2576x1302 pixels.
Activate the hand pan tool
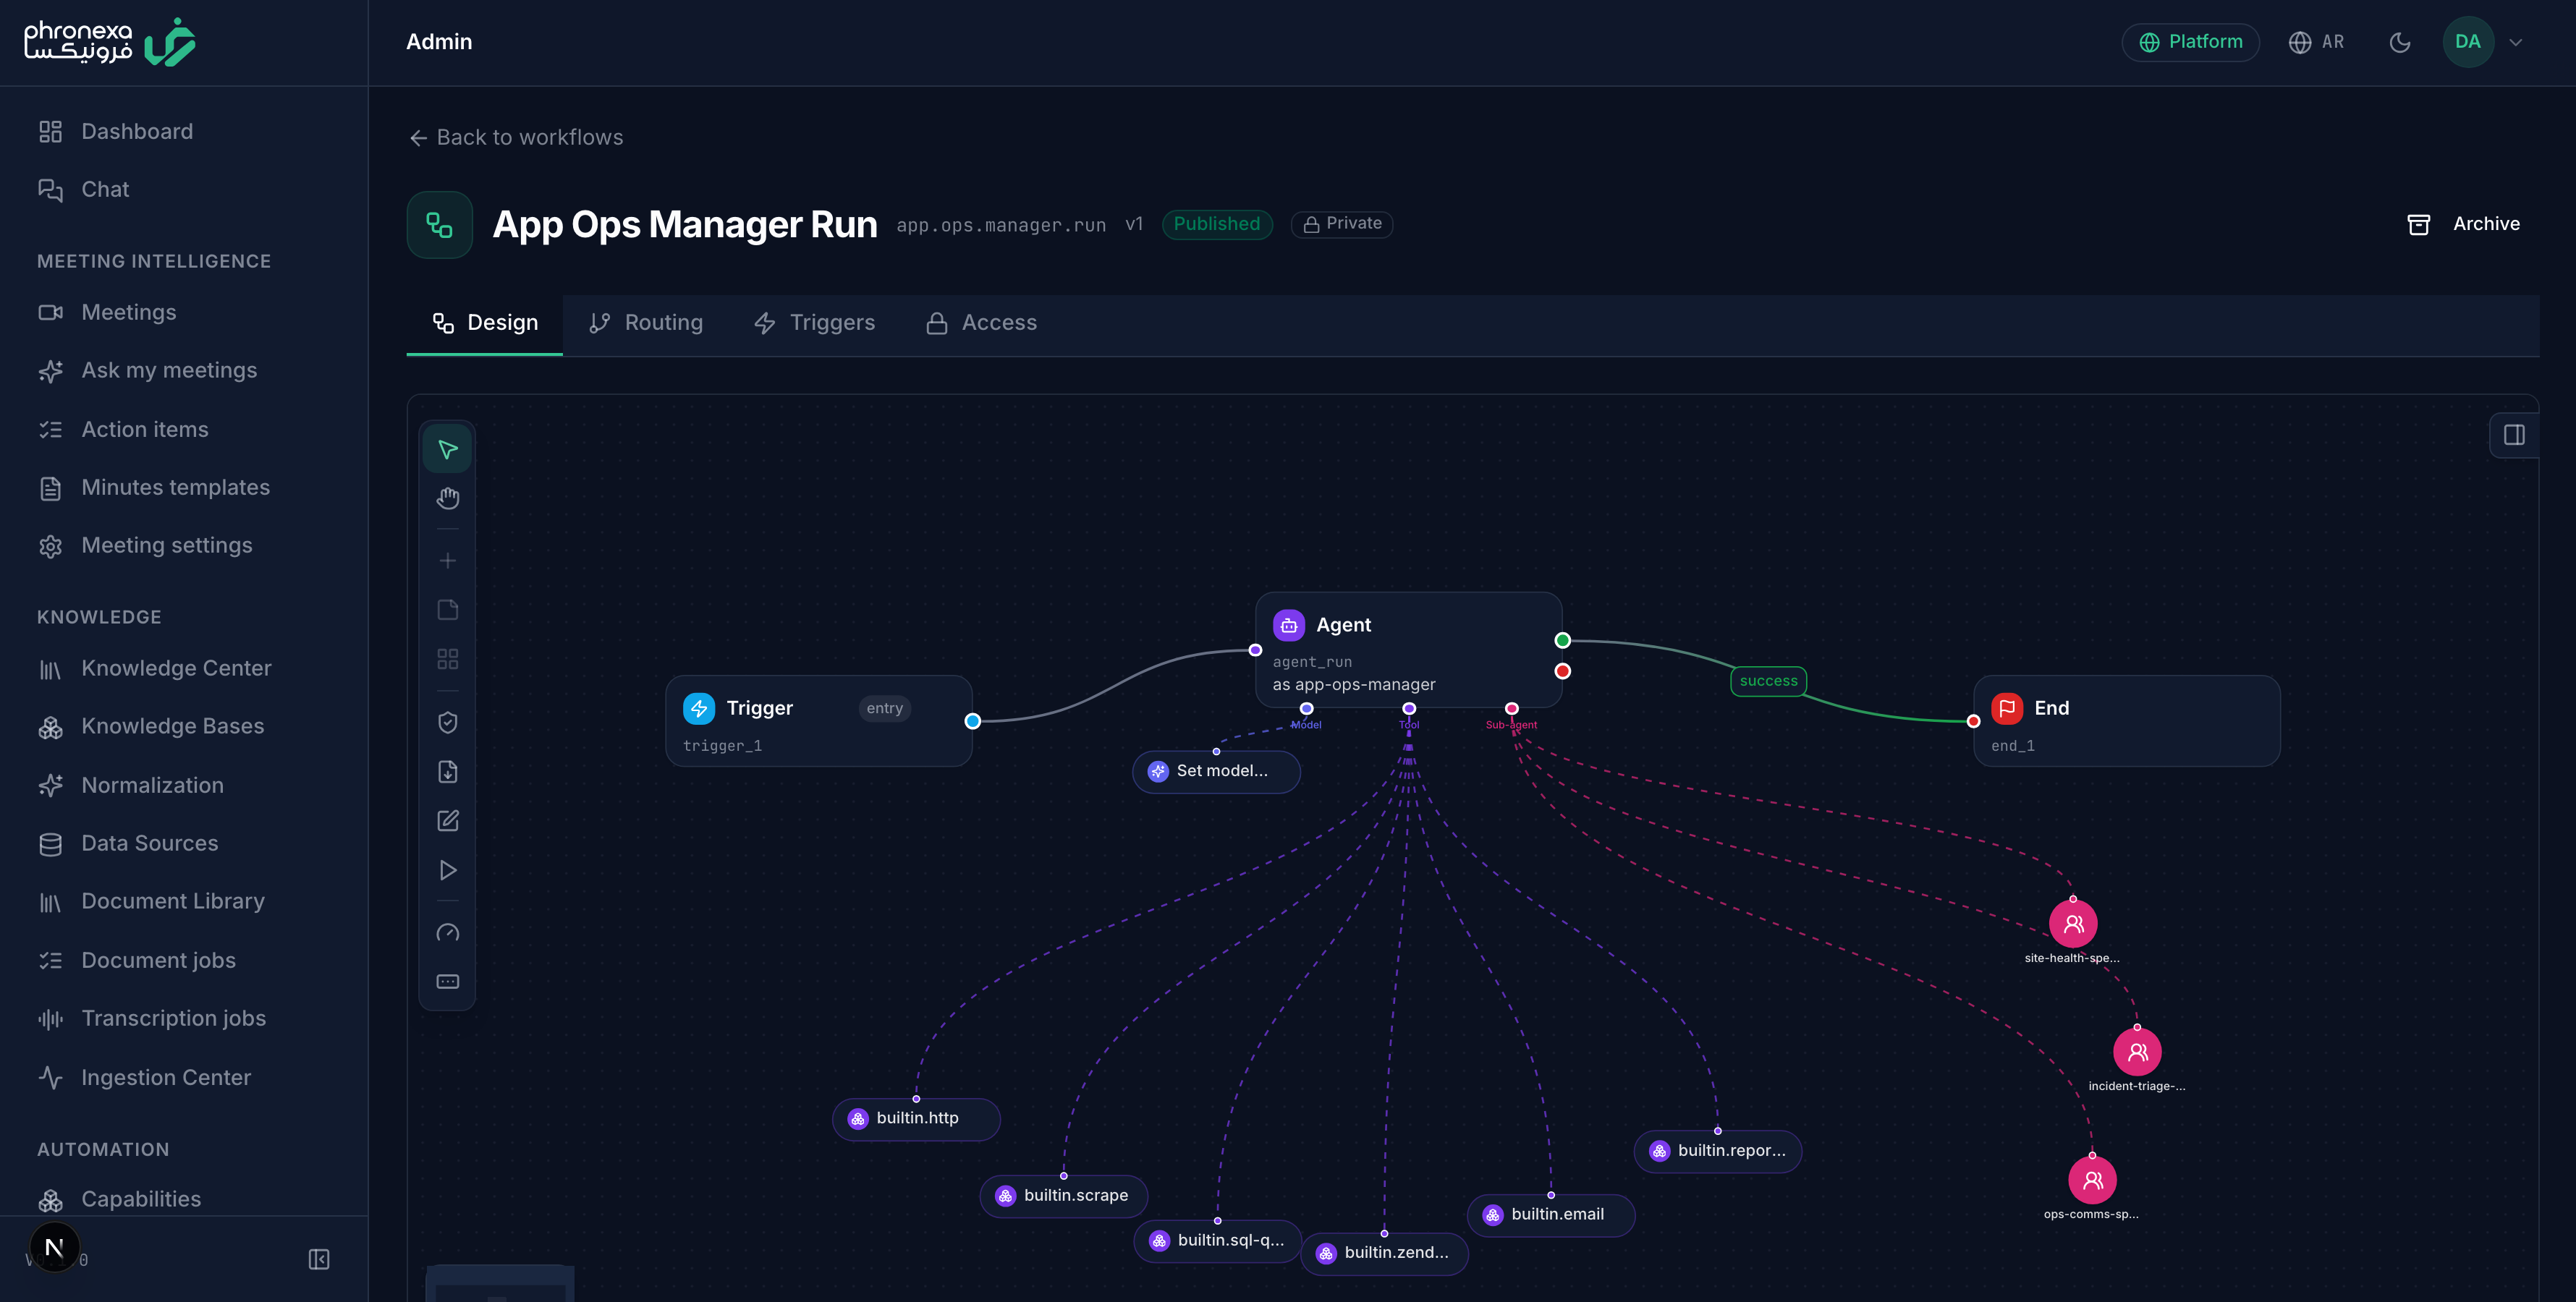tap(447, 498)
